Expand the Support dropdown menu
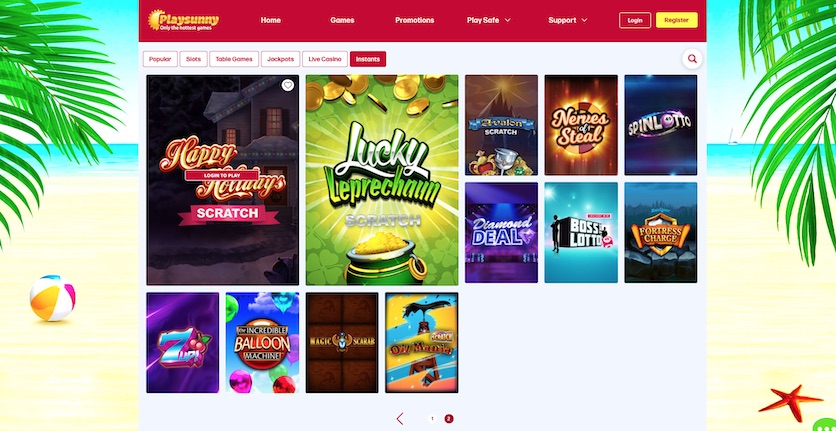Image resolution: width=836 pixels, height=431 pixels. (568, 20)
